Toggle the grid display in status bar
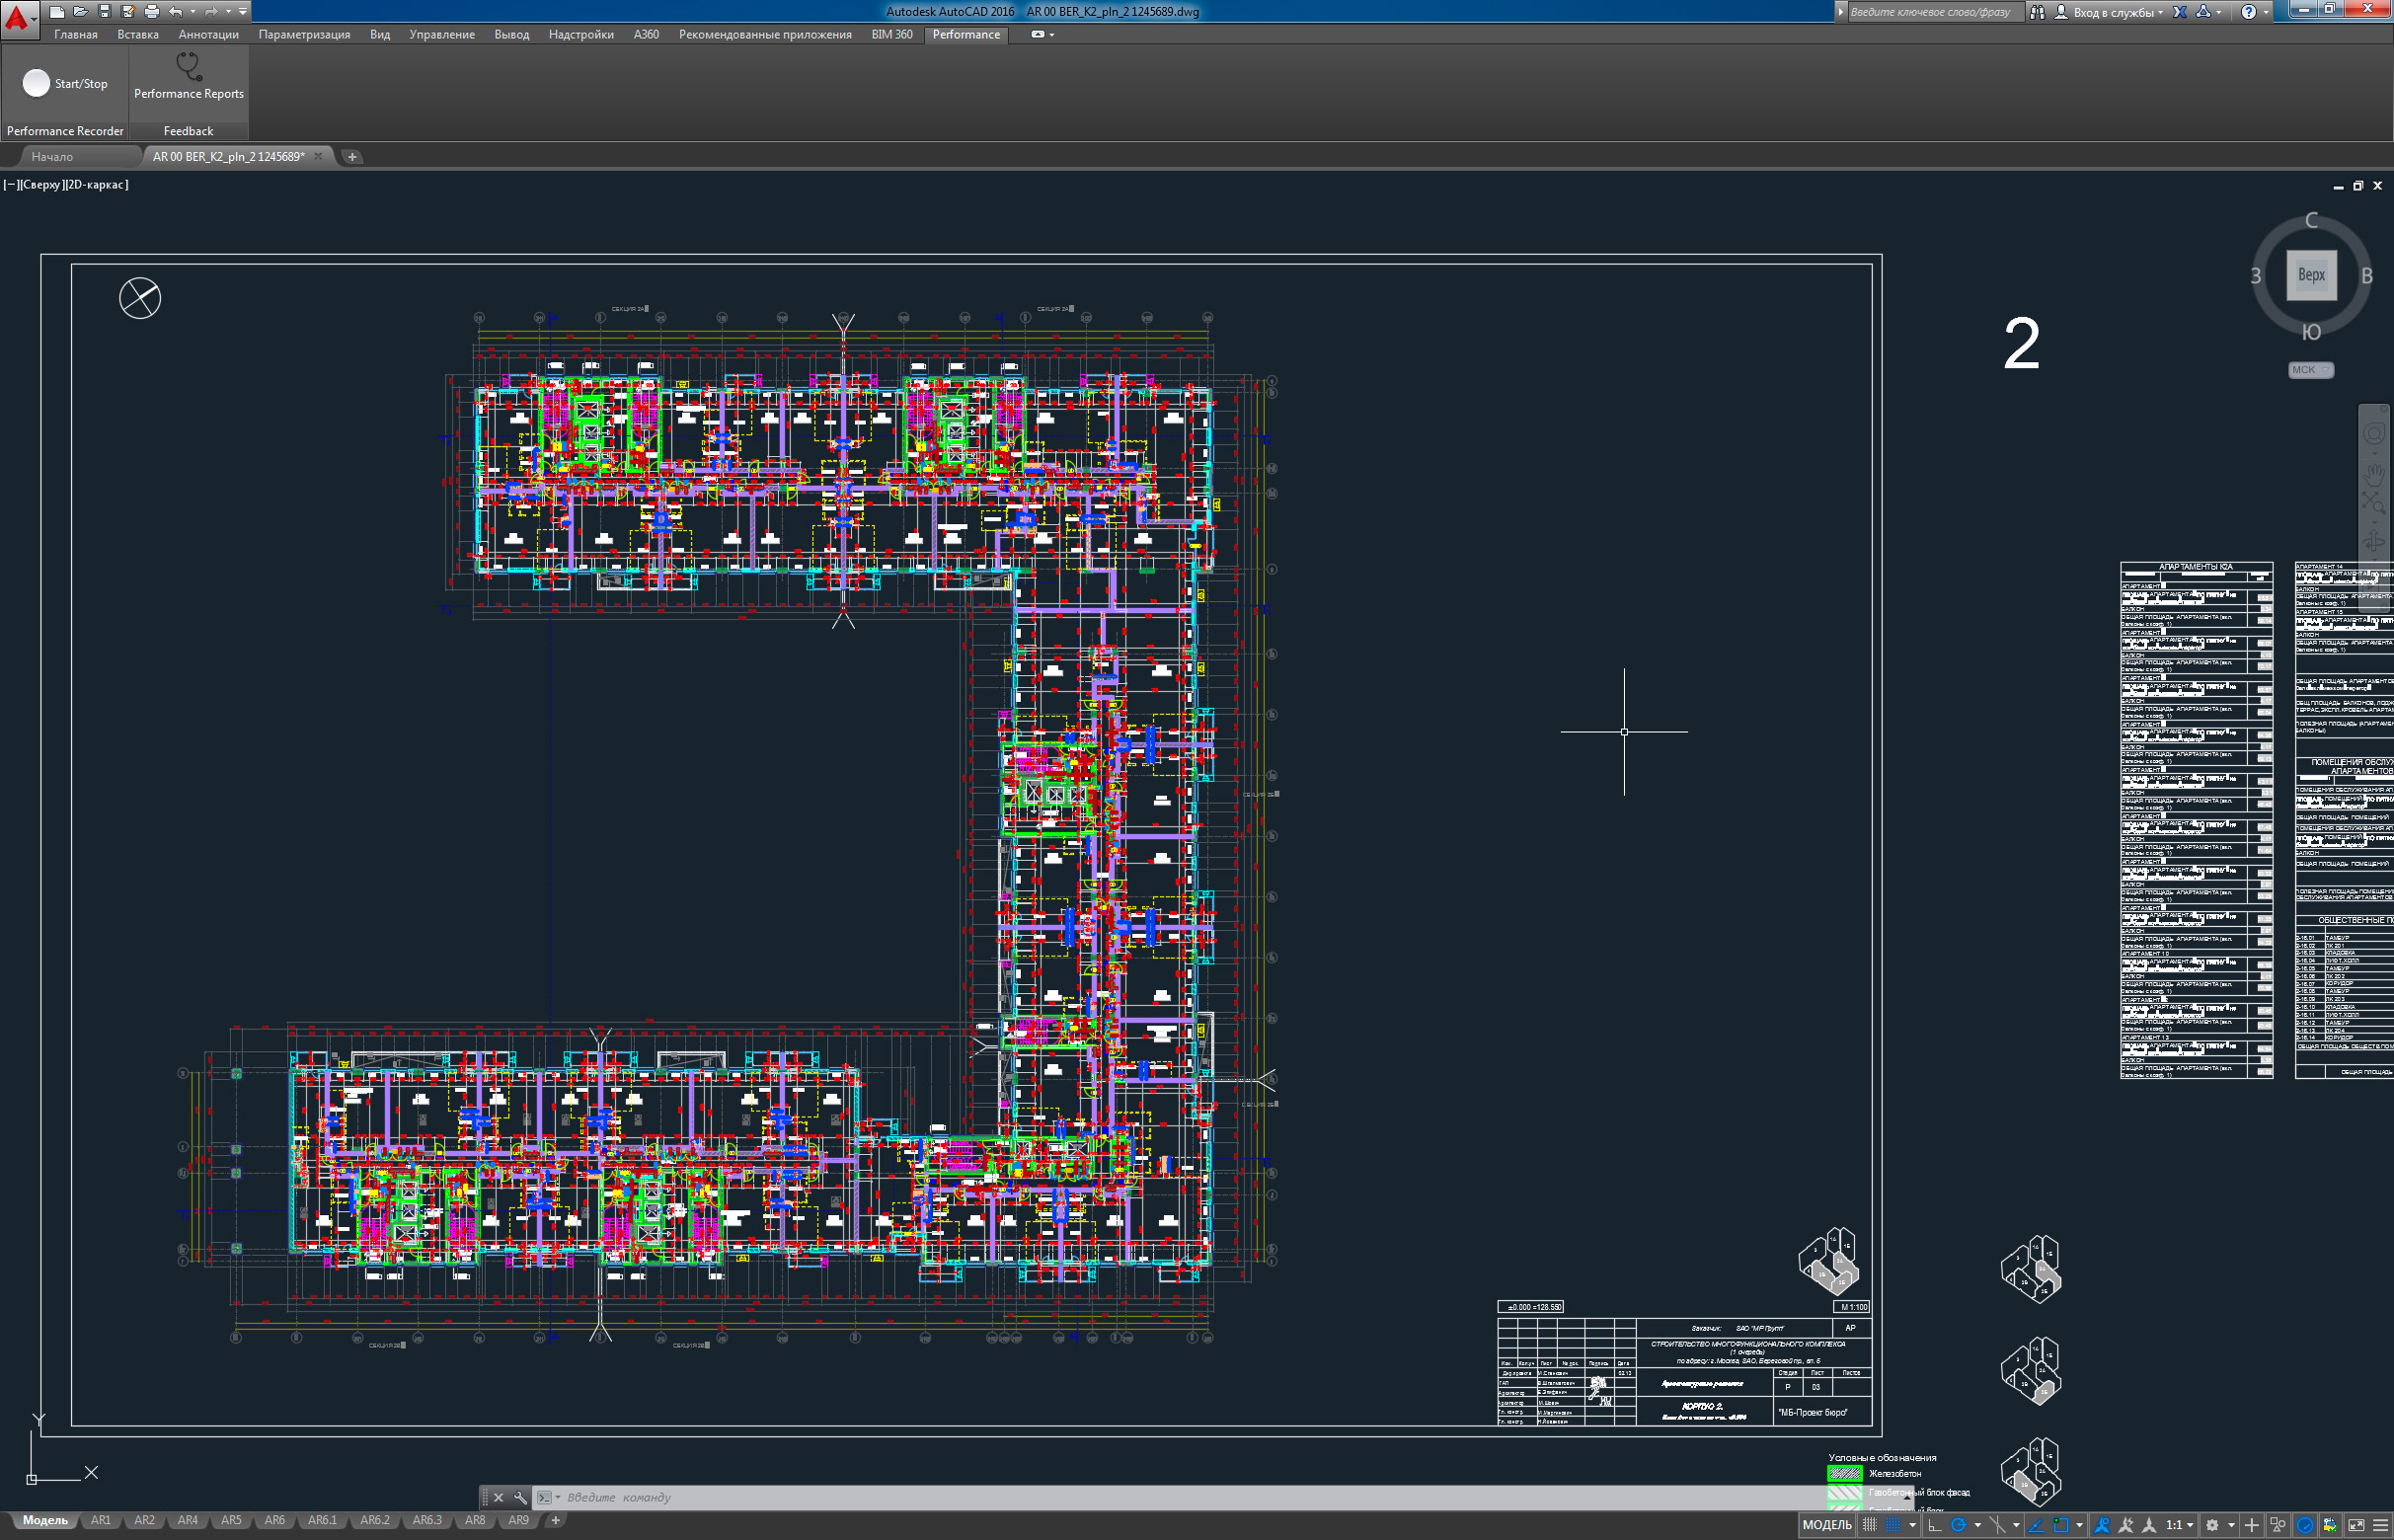Viewport: 2394px width, 1540px height. pyautogui.click(x=1869, y=1525)
